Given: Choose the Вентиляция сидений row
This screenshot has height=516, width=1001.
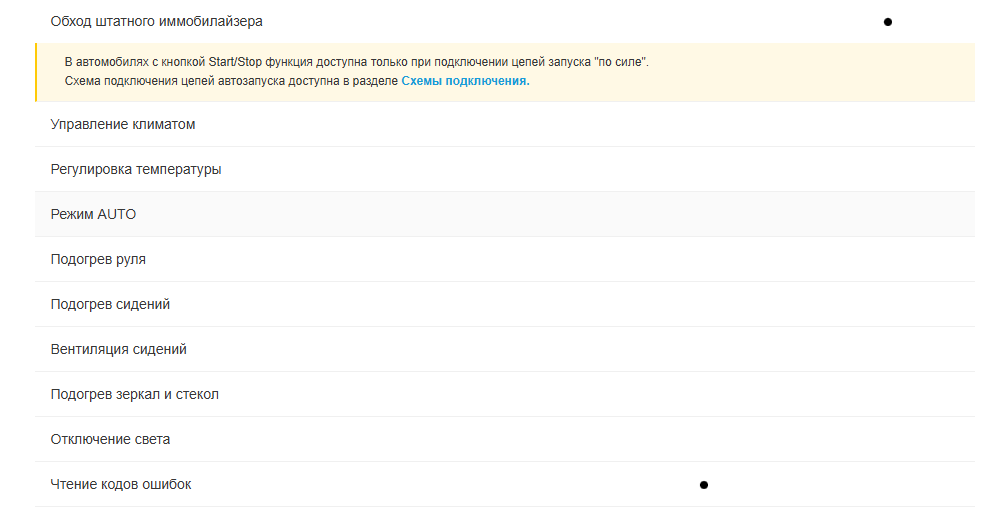Looking at the screenshot, I should (118, 349).
